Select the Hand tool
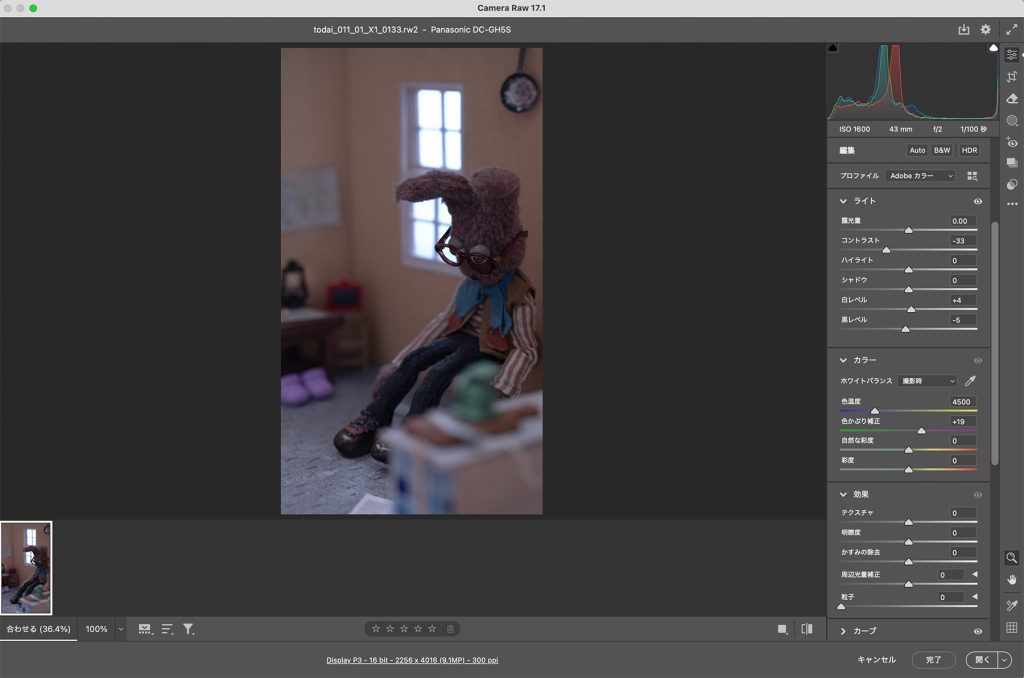Image resolution: width=1024 pixels, height=678 pixels. (x=1012, y=579)
